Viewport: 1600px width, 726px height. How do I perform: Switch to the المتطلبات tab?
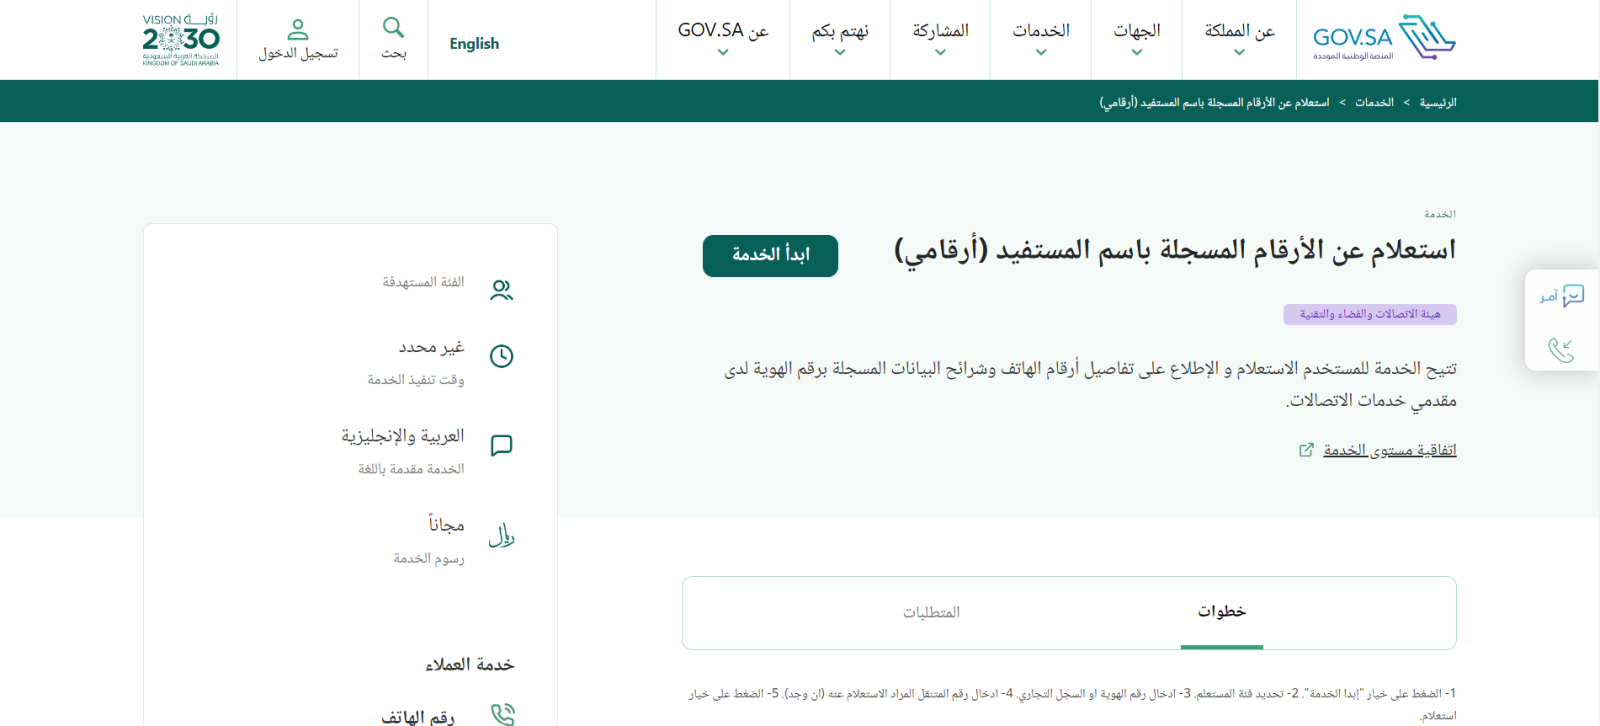pyautogui.click(x=931, y=612)
